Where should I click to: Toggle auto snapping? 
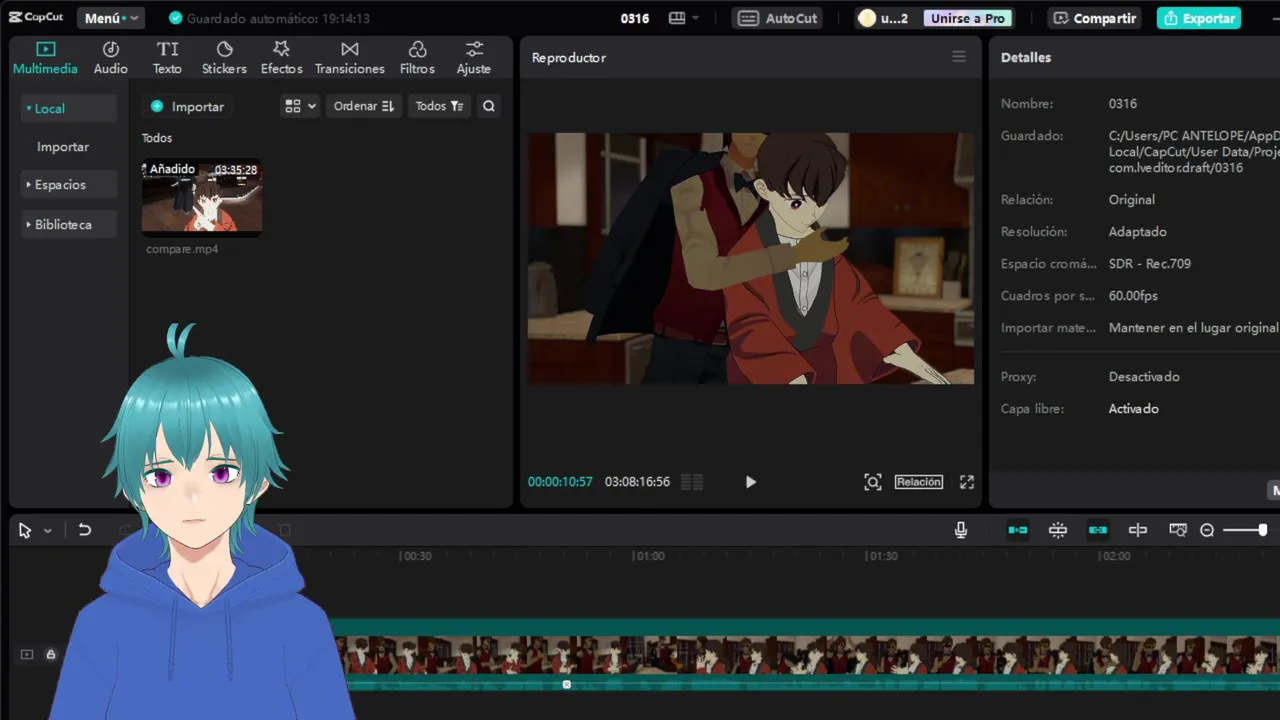point(1058,530)
